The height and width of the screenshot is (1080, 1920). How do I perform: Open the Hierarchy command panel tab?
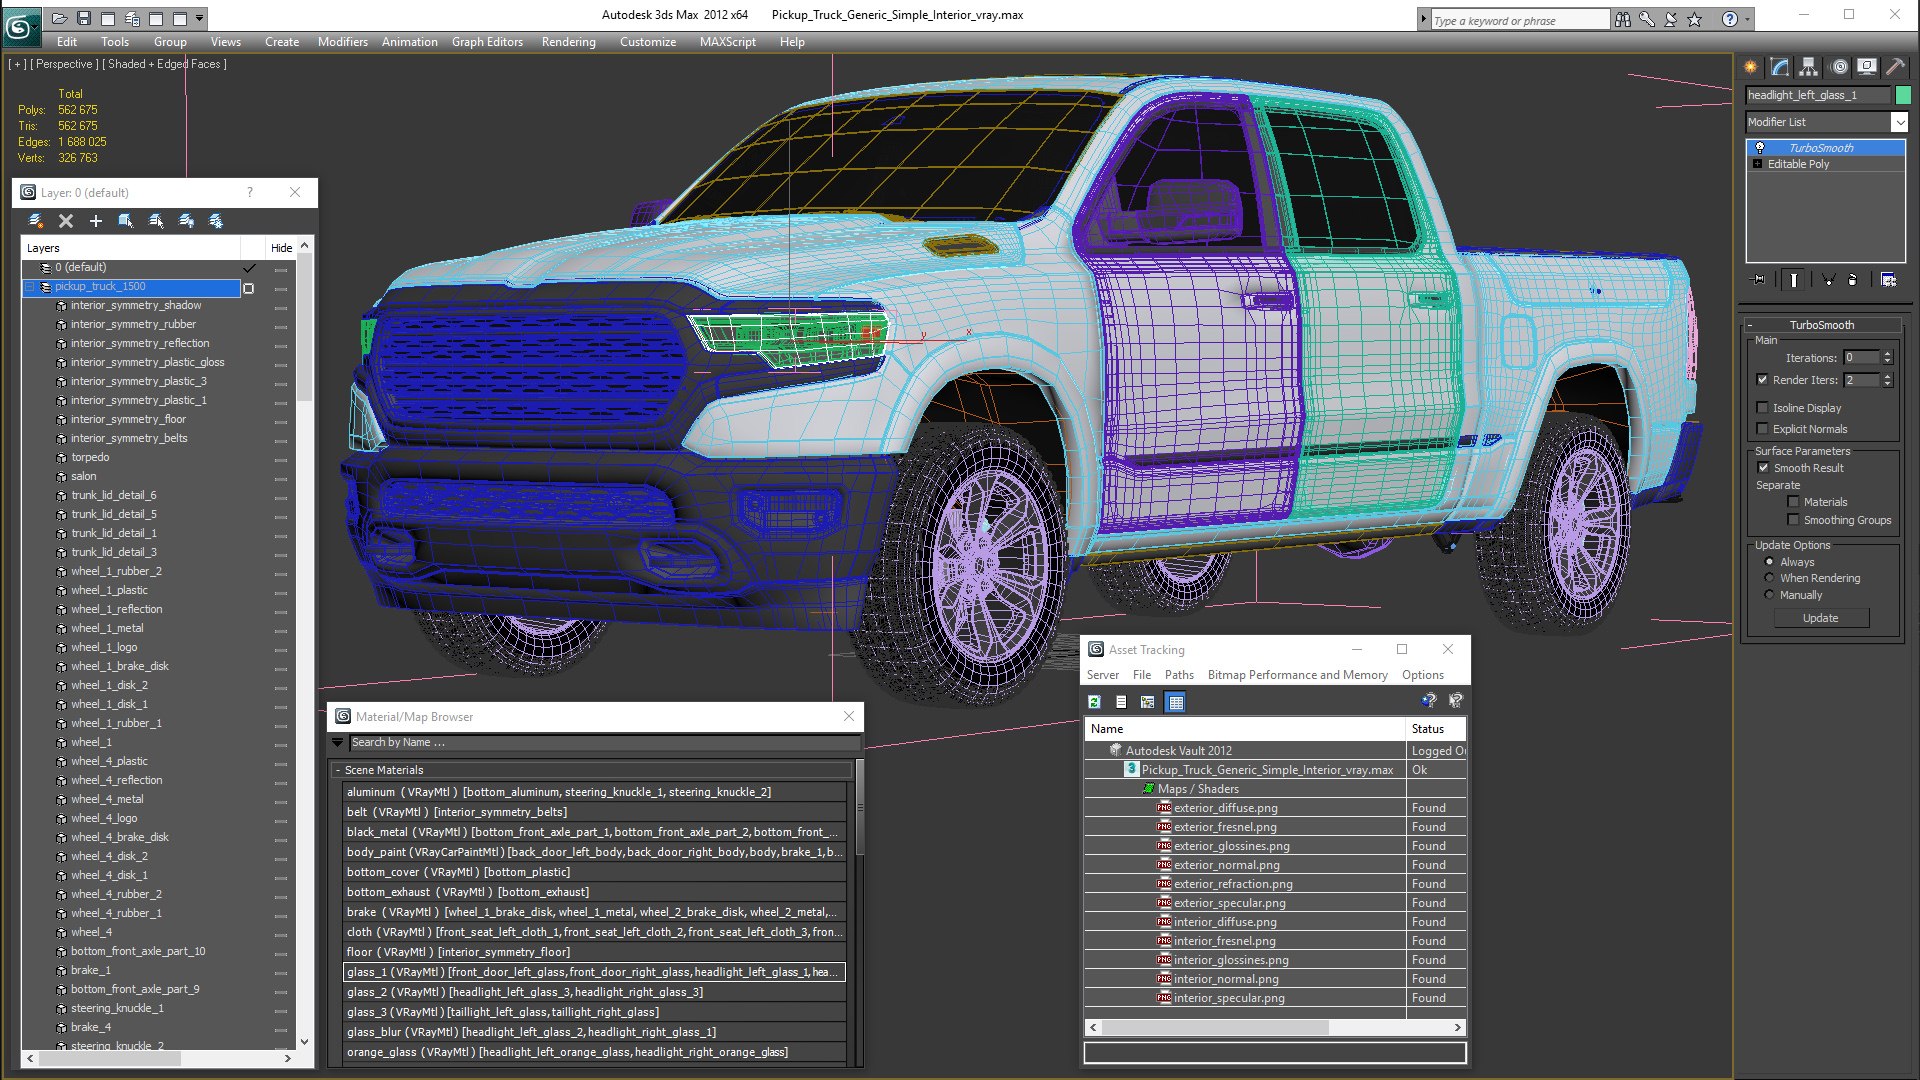click(x=1809, y=67)
